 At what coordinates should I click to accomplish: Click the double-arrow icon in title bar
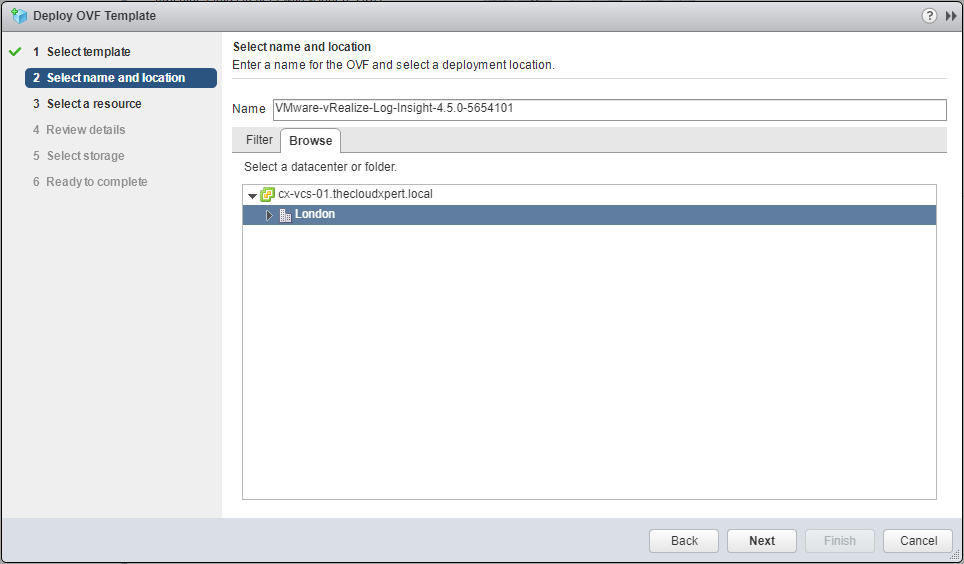click(950, 16)
